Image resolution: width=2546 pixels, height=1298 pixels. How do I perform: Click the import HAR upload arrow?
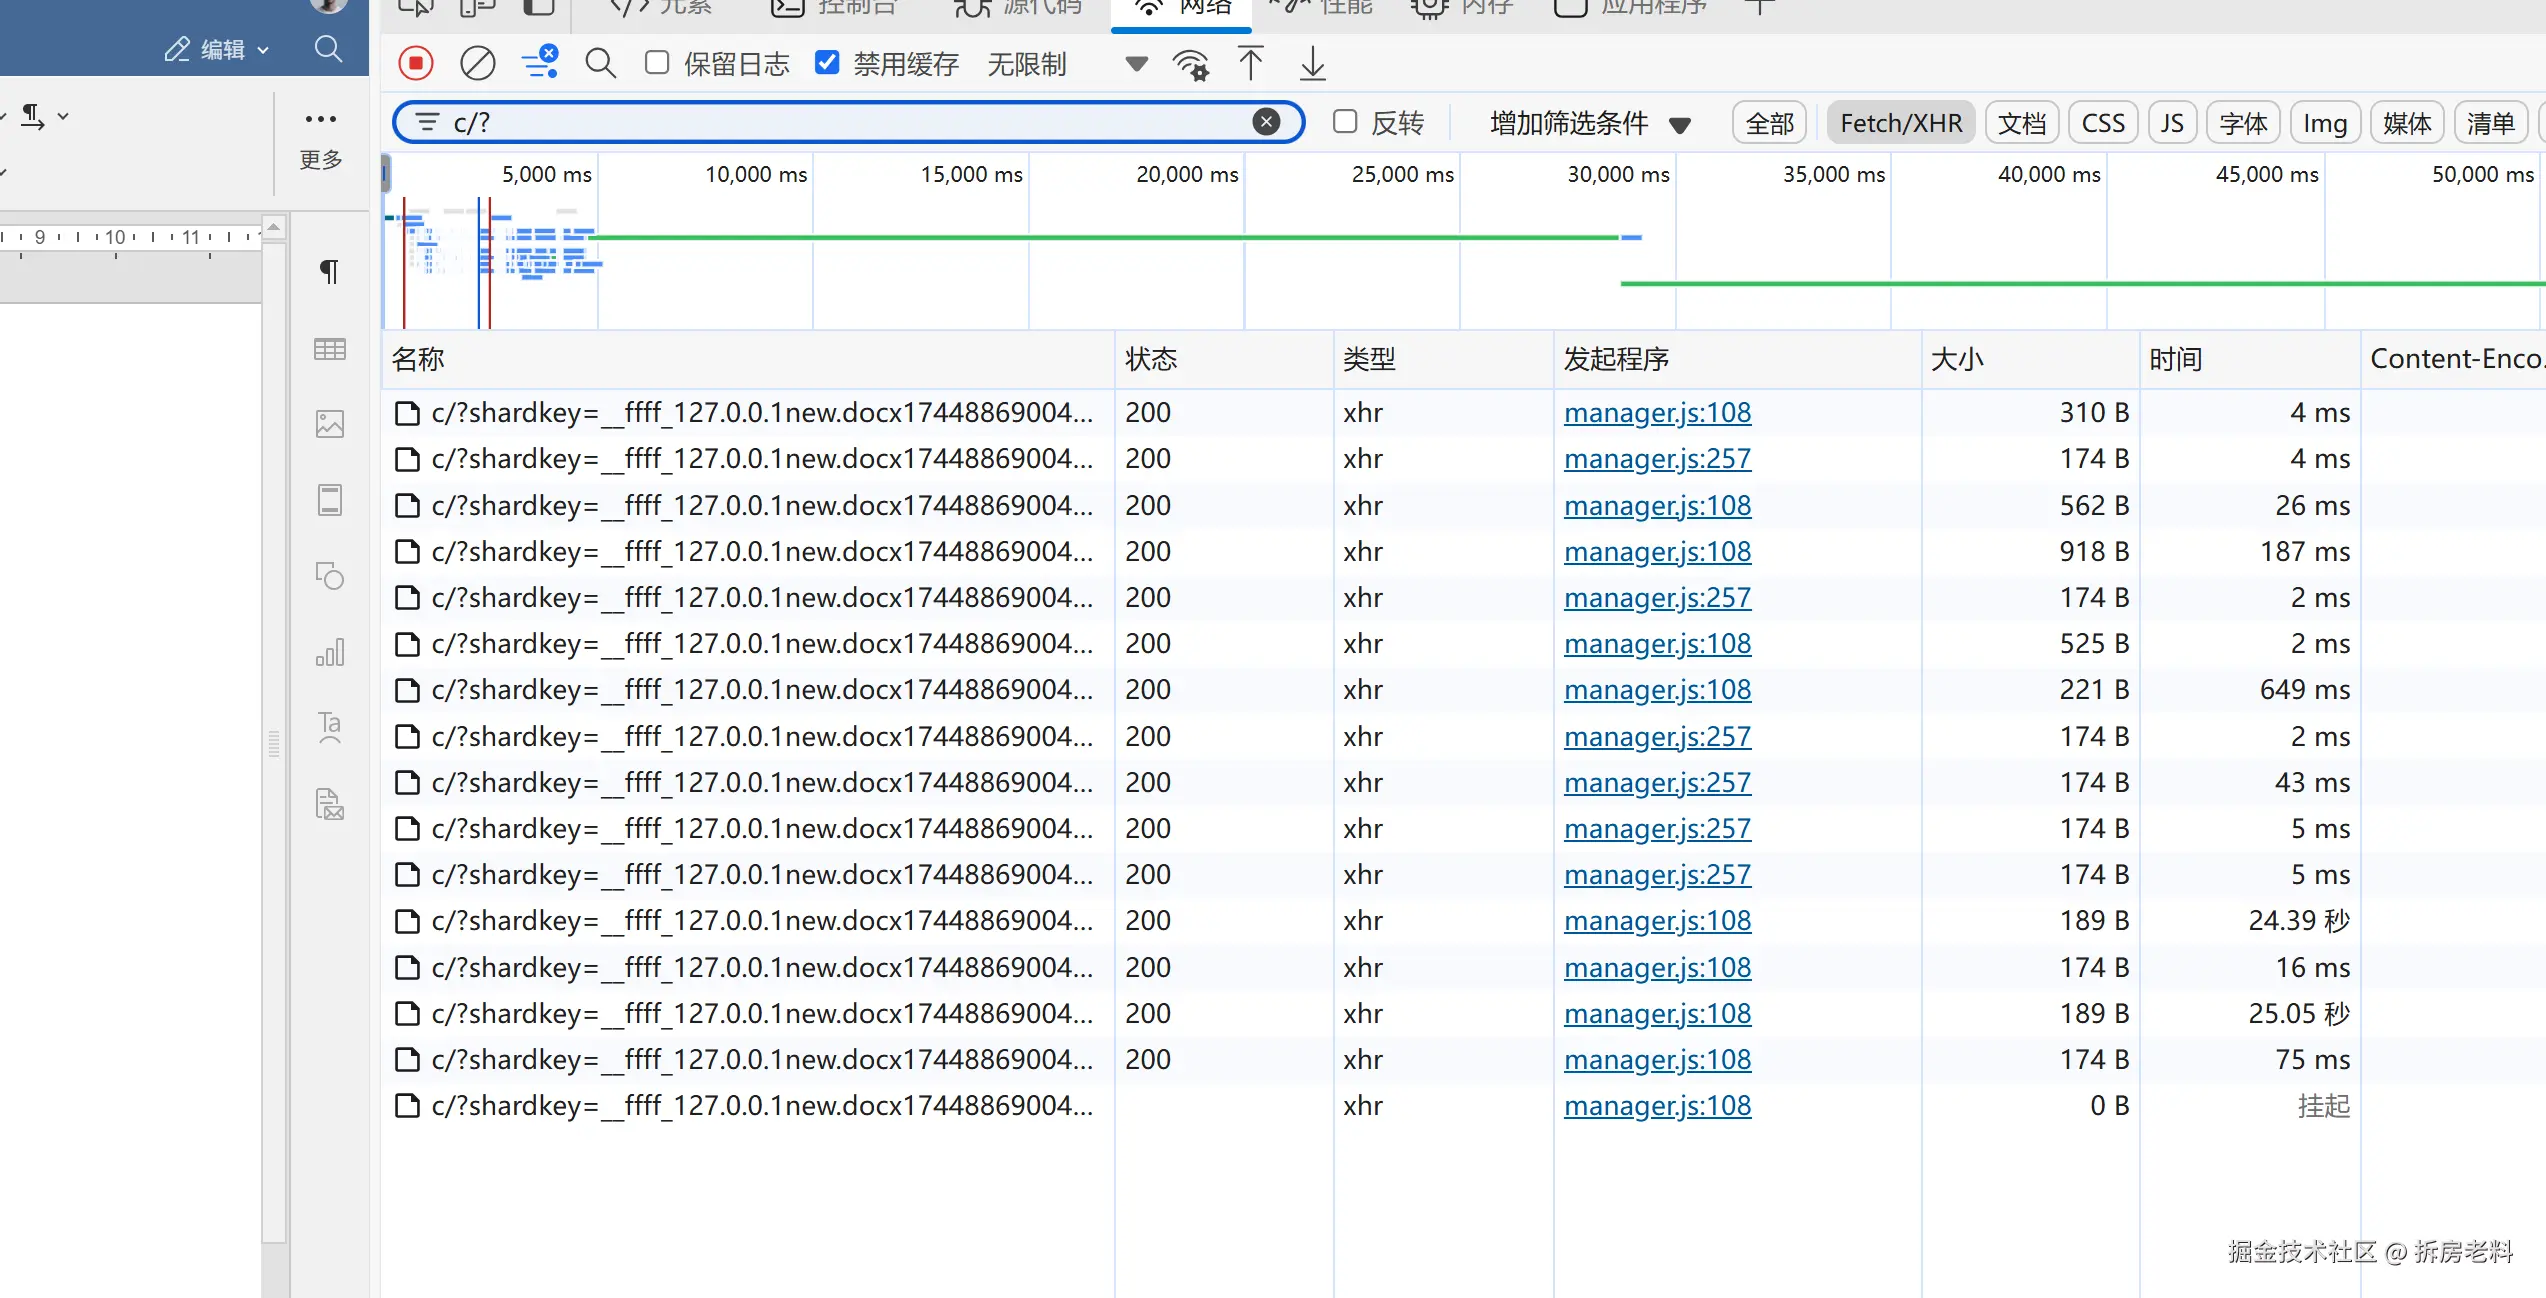click(x=1250, y=64)
